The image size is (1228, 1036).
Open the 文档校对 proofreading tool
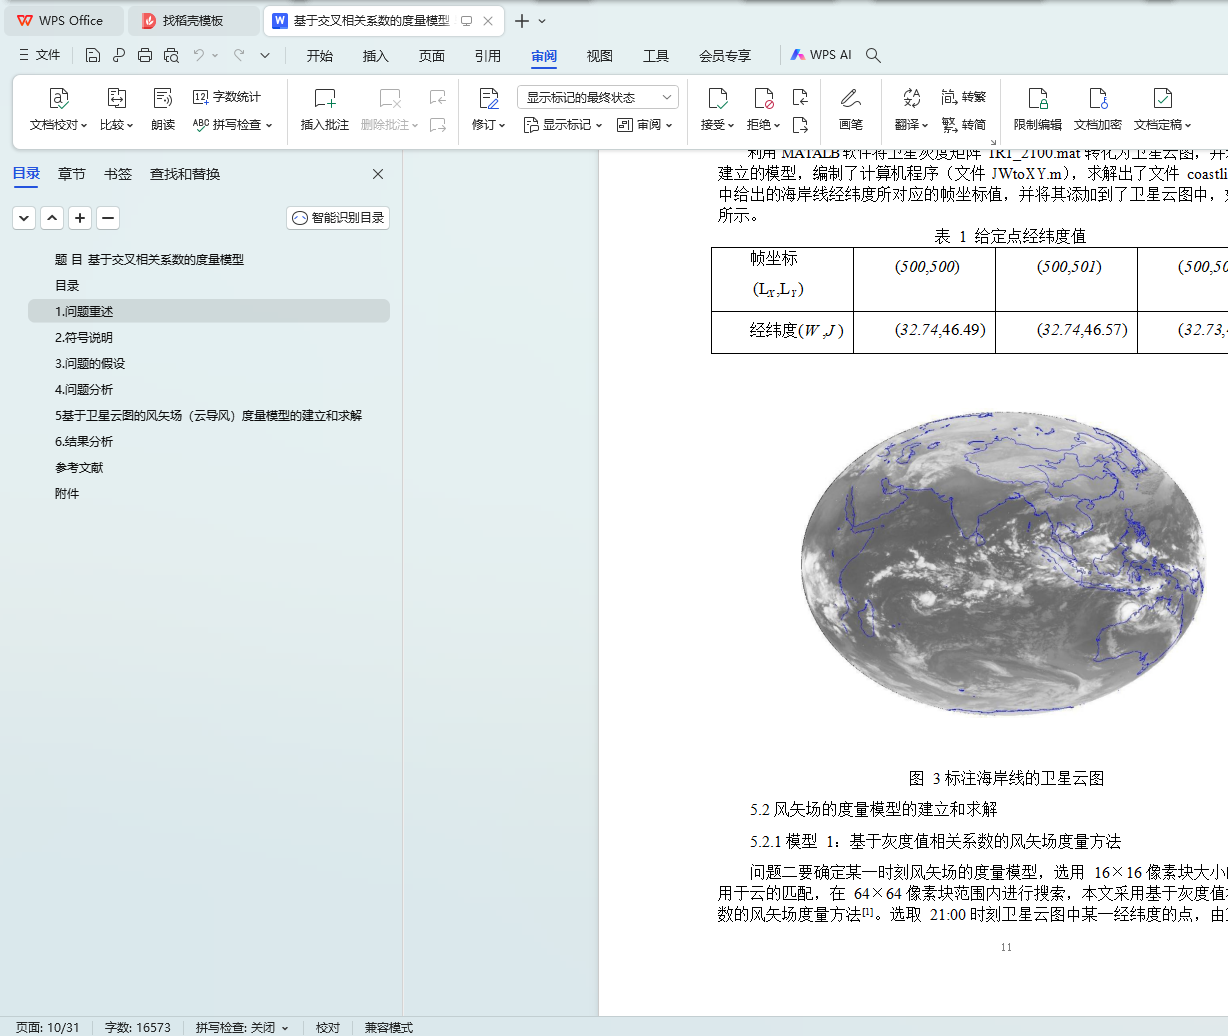coord(58,110)
